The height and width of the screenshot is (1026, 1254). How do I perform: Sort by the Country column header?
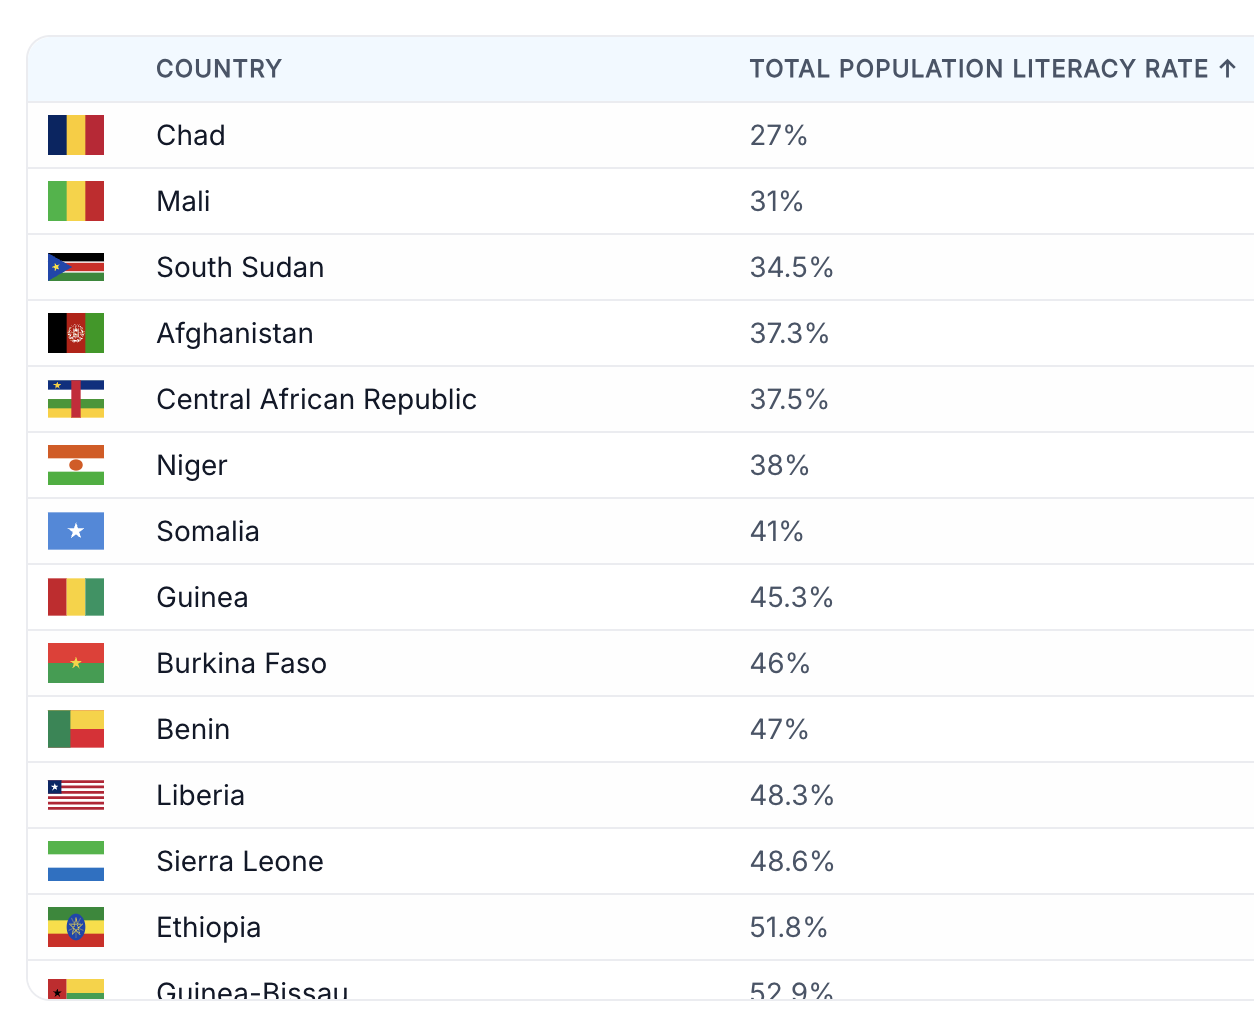[219, 69]
